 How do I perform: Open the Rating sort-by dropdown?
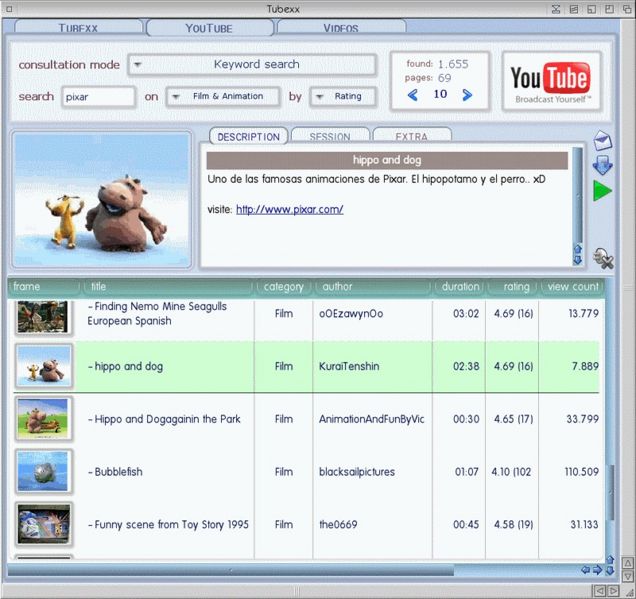point(342,97)
